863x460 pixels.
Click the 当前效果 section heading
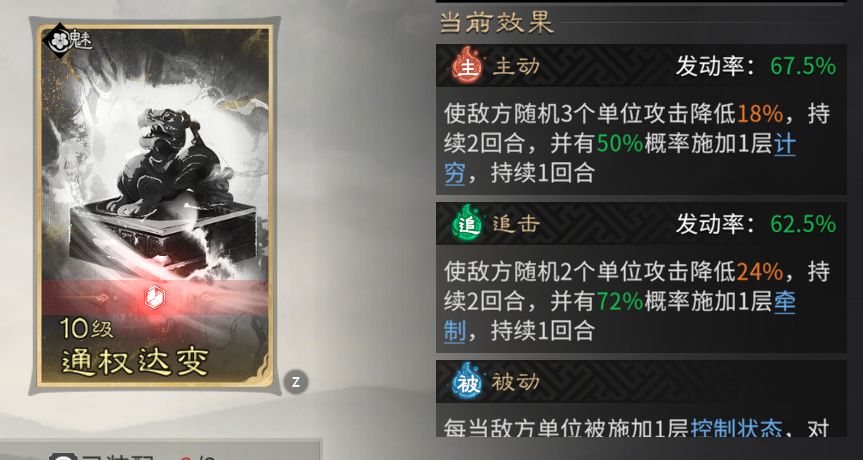click(x=497, y=23)
